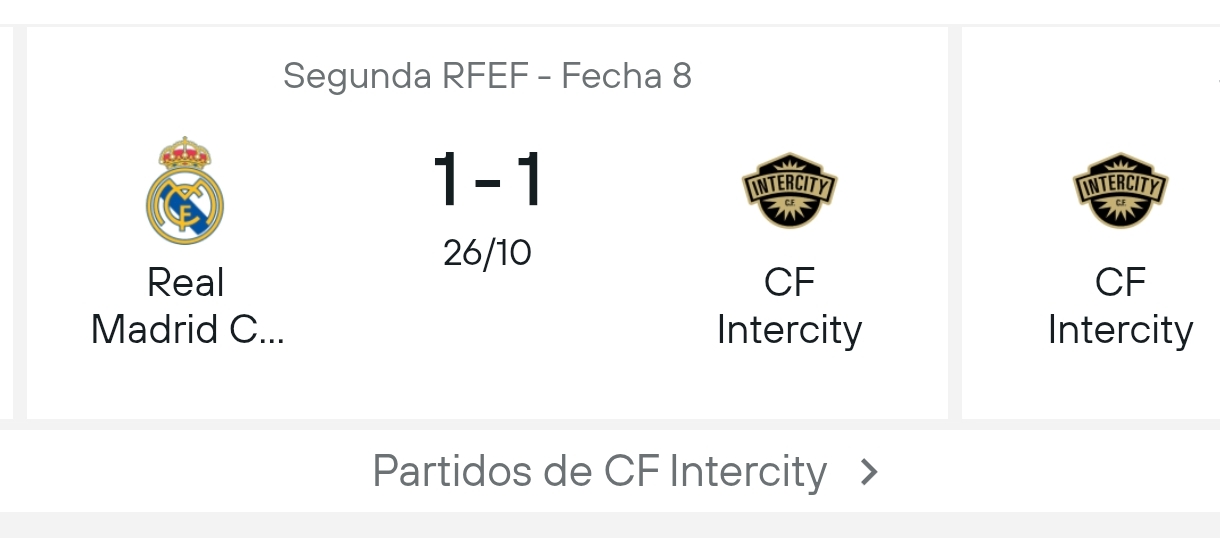Click the gray bar under the Partidos link

[610, 525]
